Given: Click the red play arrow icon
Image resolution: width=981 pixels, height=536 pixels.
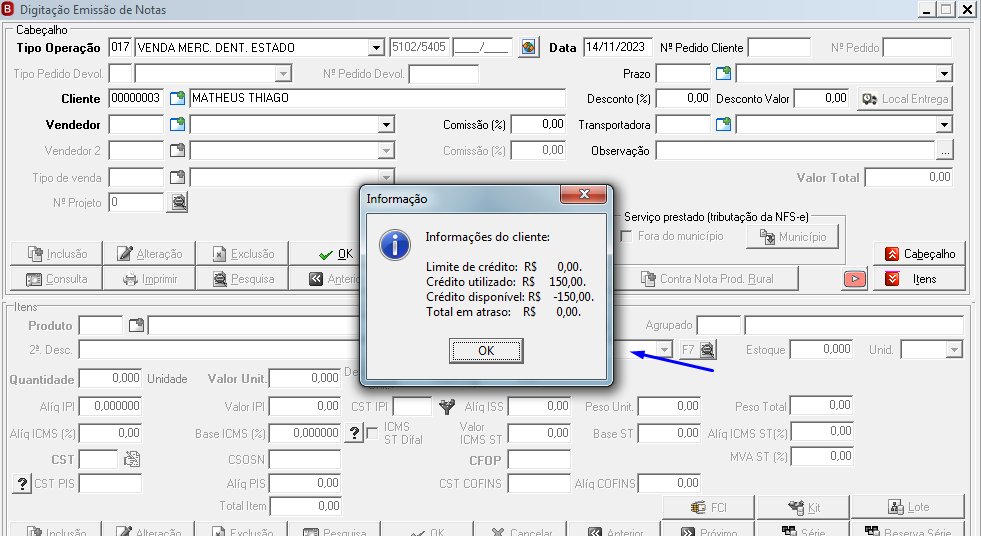Looking at the screenshot, I should (x=855, y=279).
